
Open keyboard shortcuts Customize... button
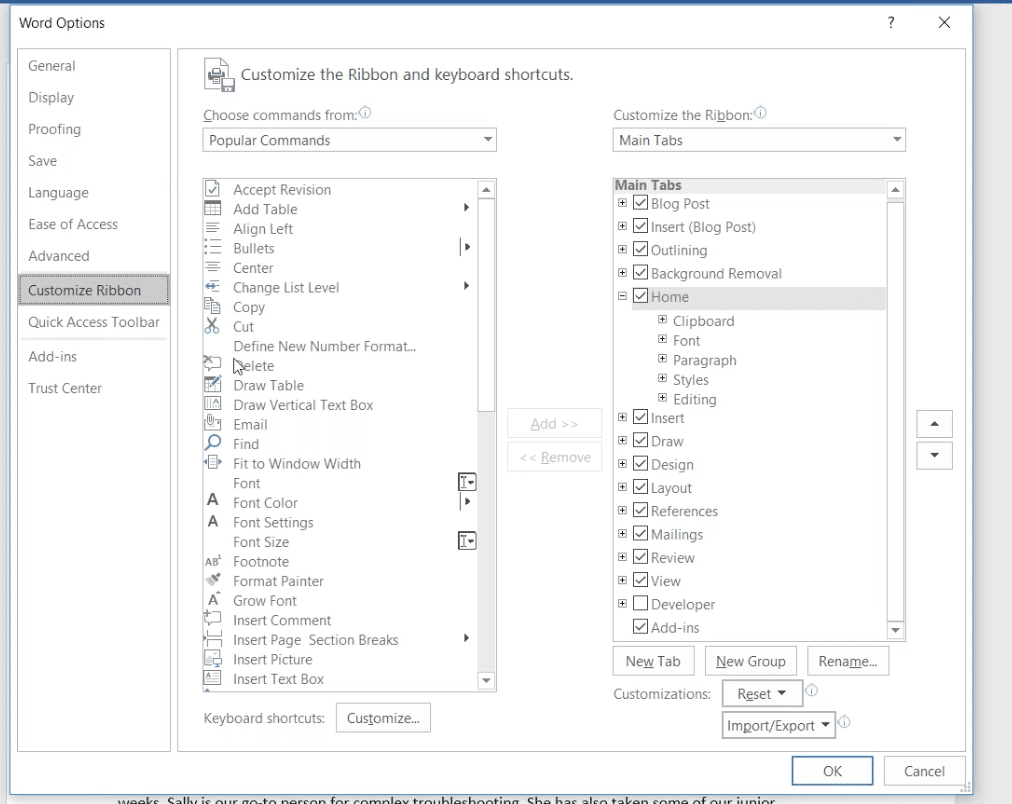383,718
